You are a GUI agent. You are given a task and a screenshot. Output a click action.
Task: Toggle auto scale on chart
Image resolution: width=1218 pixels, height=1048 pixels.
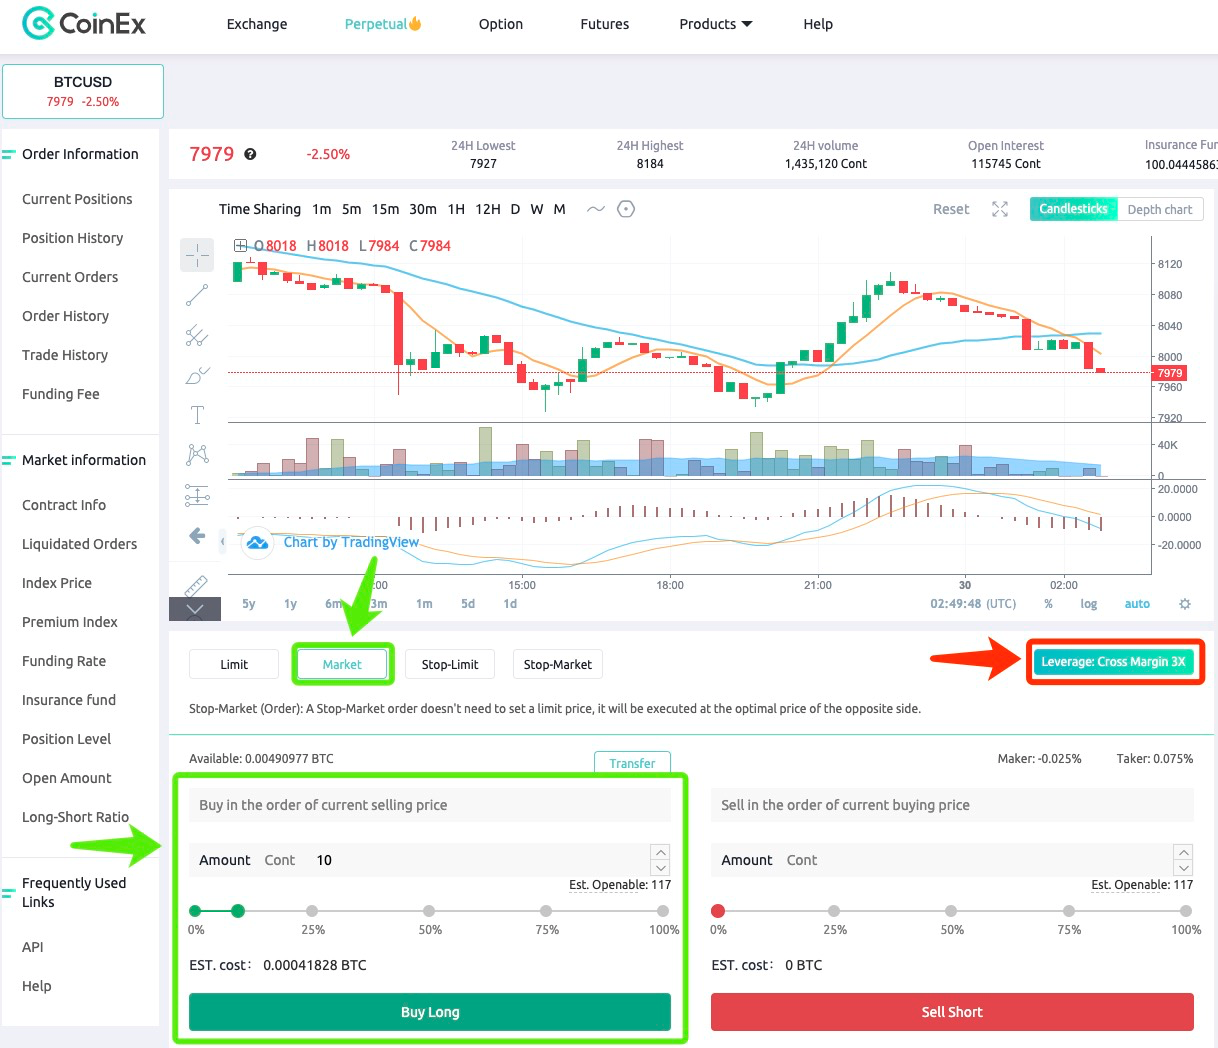(x=1137, y=604)
